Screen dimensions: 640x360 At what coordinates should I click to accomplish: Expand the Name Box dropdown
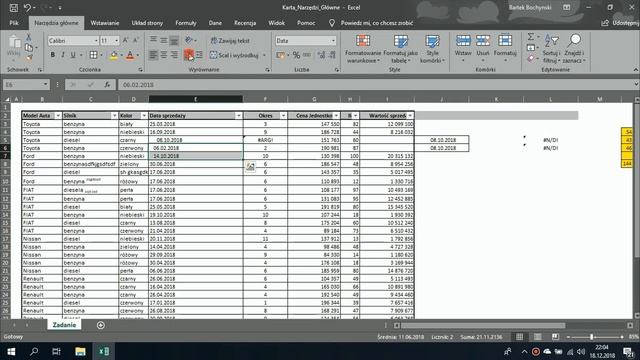(x=45, y=84)
